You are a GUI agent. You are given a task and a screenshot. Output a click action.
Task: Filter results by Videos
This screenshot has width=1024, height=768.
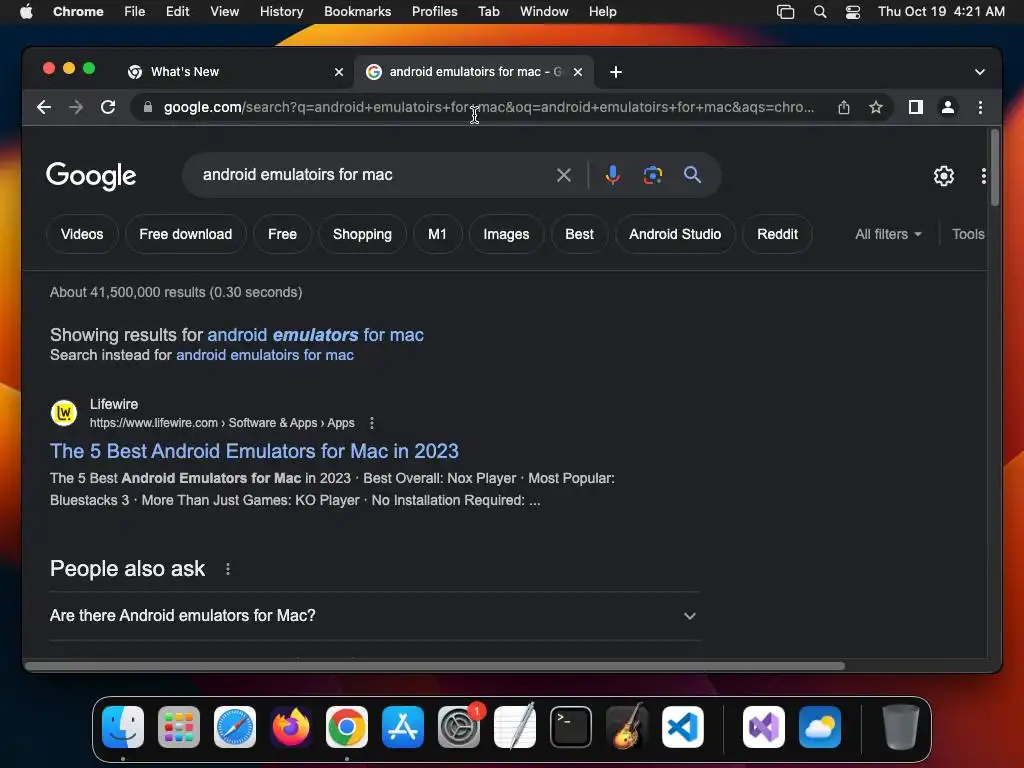(82, 234)
